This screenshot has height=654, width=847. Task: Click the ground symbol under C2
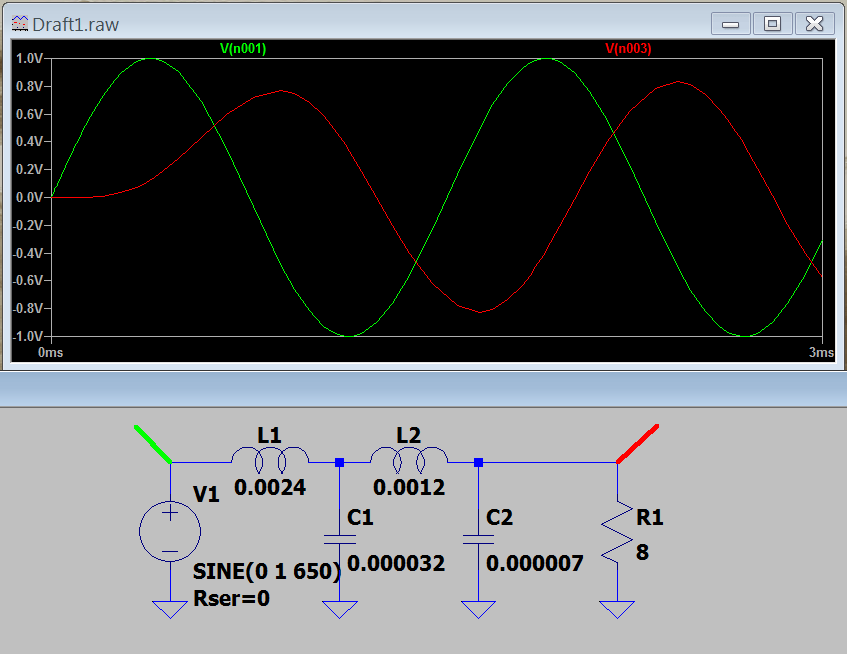[x=478, y=610]
